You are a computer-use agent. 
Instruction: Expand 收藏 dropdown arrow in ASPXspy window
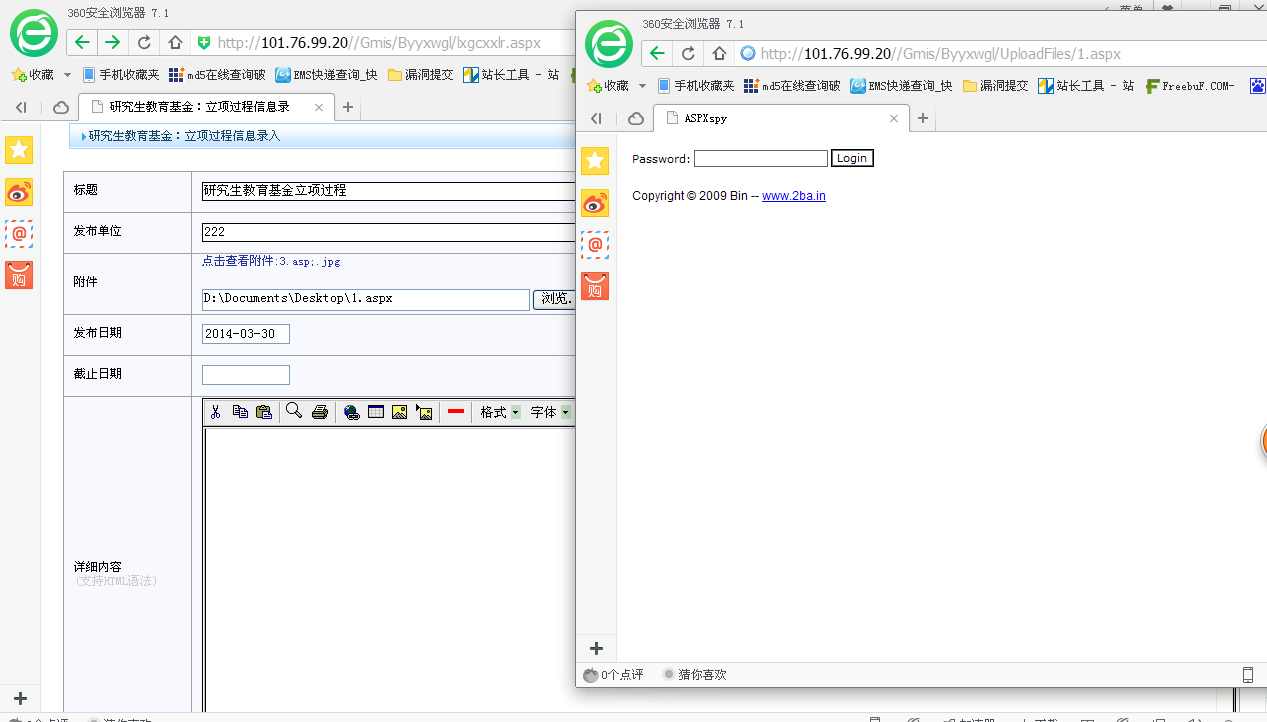pyautogui.click(x=642, y=86)
